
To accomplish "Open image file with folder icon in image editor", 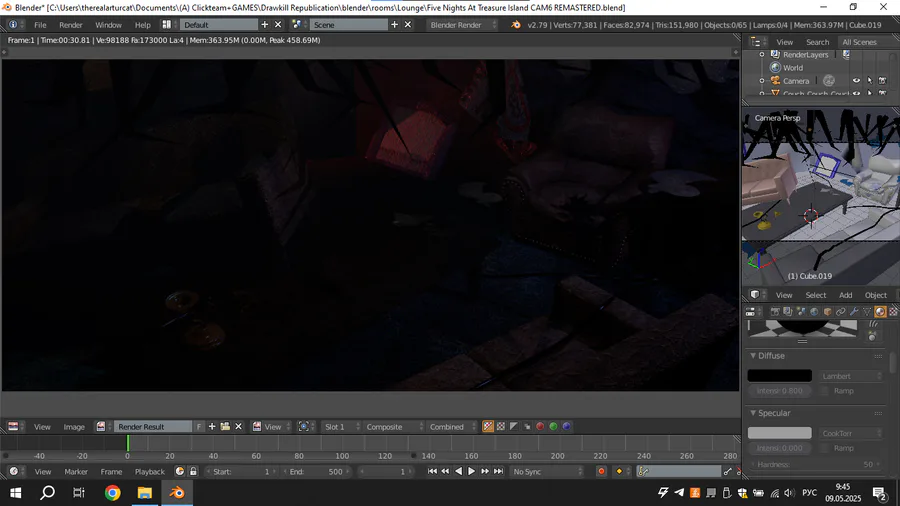I will point(225,426).
